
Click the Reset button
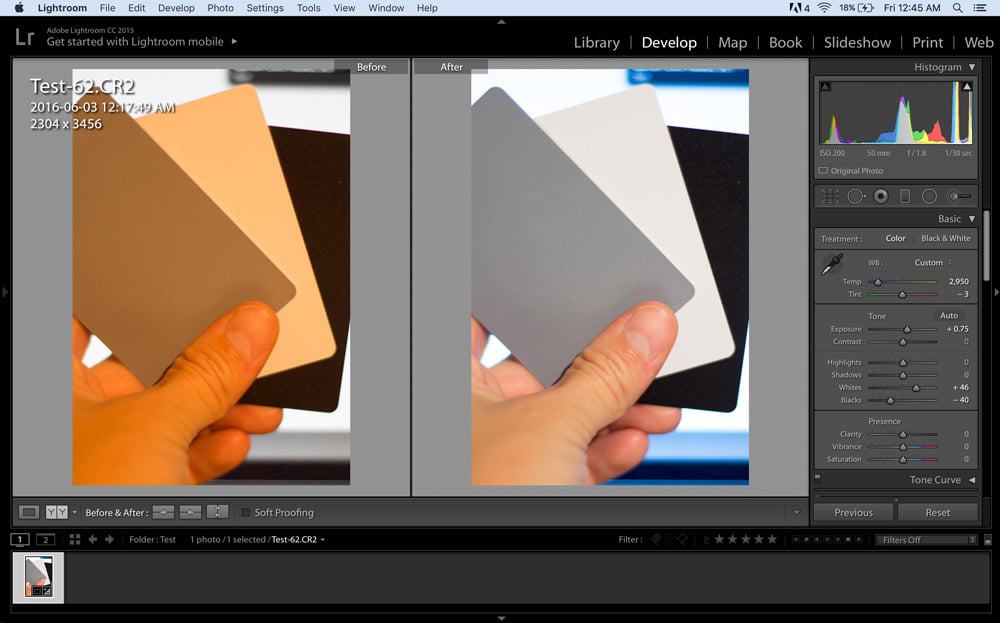coord(937,512)
